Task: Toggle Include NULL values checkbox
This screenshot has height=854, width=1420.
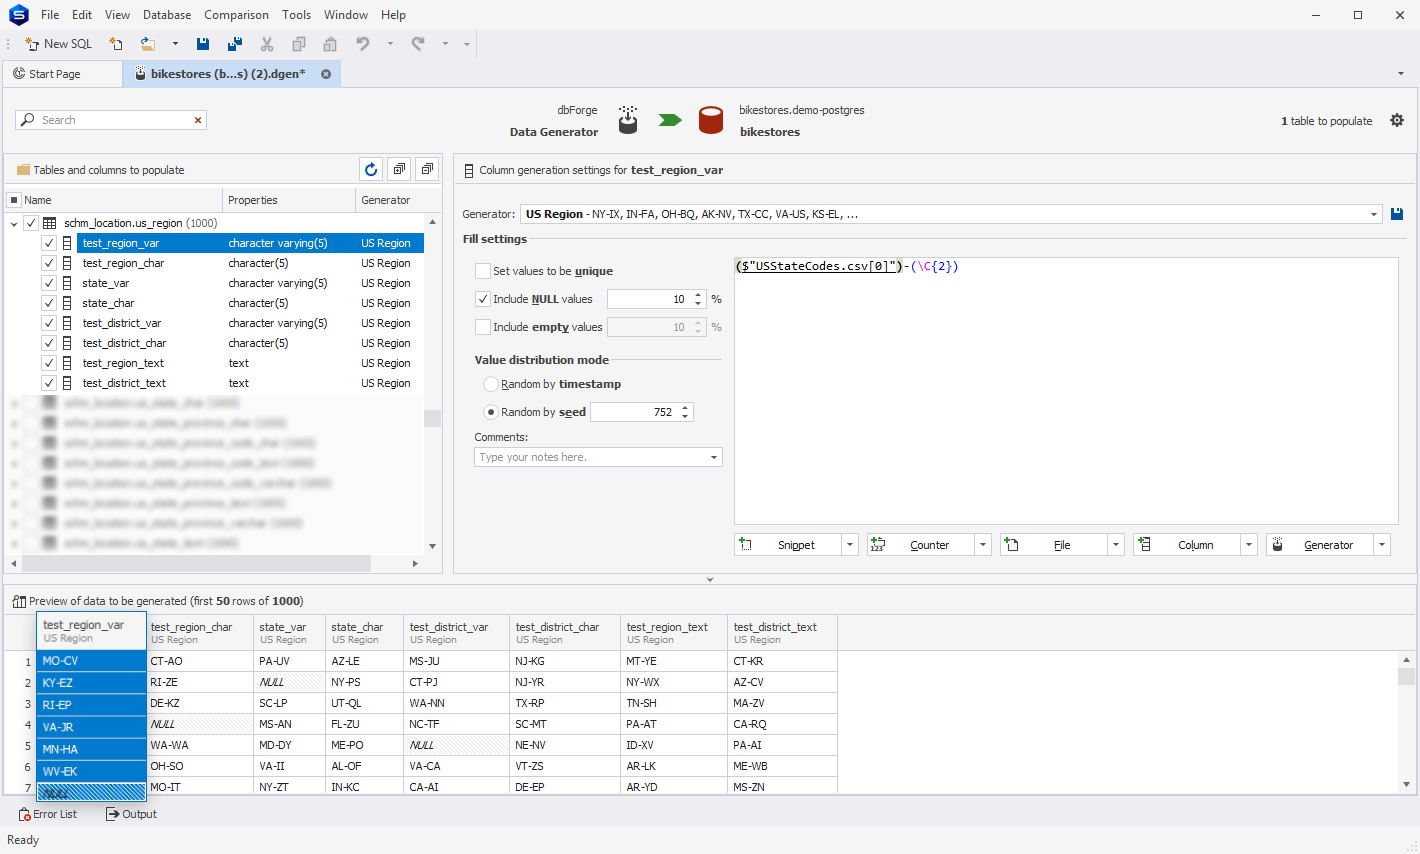Action: click(483, 299)
